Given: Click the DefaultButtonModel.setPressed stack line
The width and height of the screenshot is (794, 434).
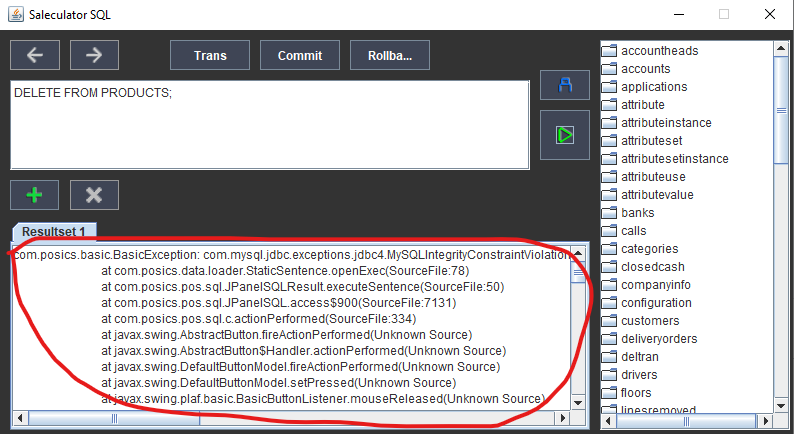Looking at the screenshot, I should coord(279,383).
